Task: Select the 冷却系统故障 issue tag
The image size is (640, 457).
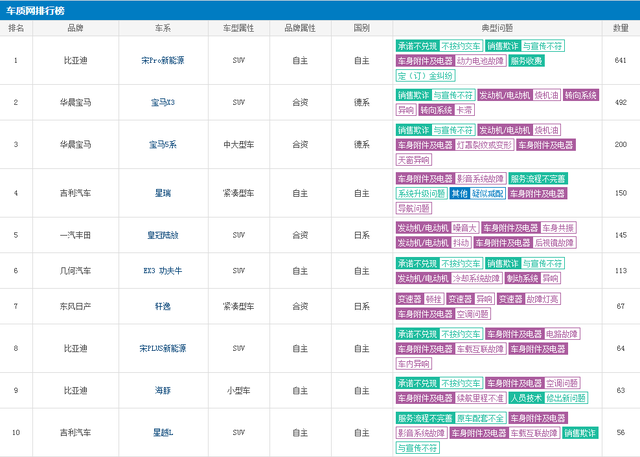Action: 476,278
